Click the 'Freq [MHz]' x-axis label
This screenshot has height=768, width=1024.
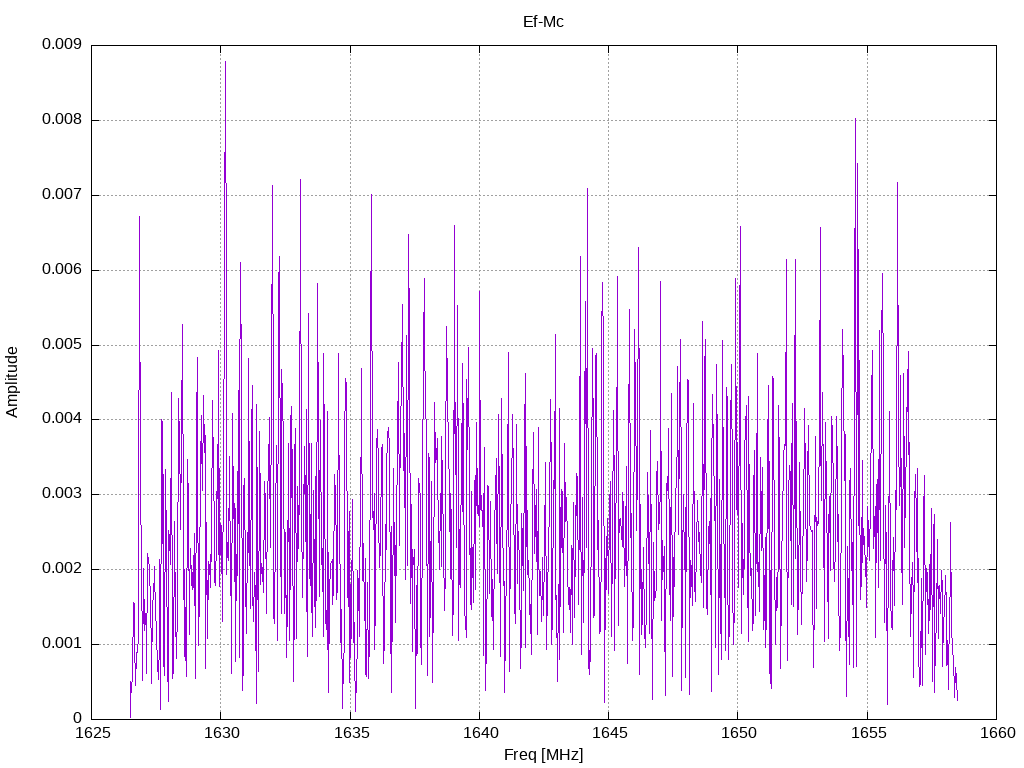[543, 755]
